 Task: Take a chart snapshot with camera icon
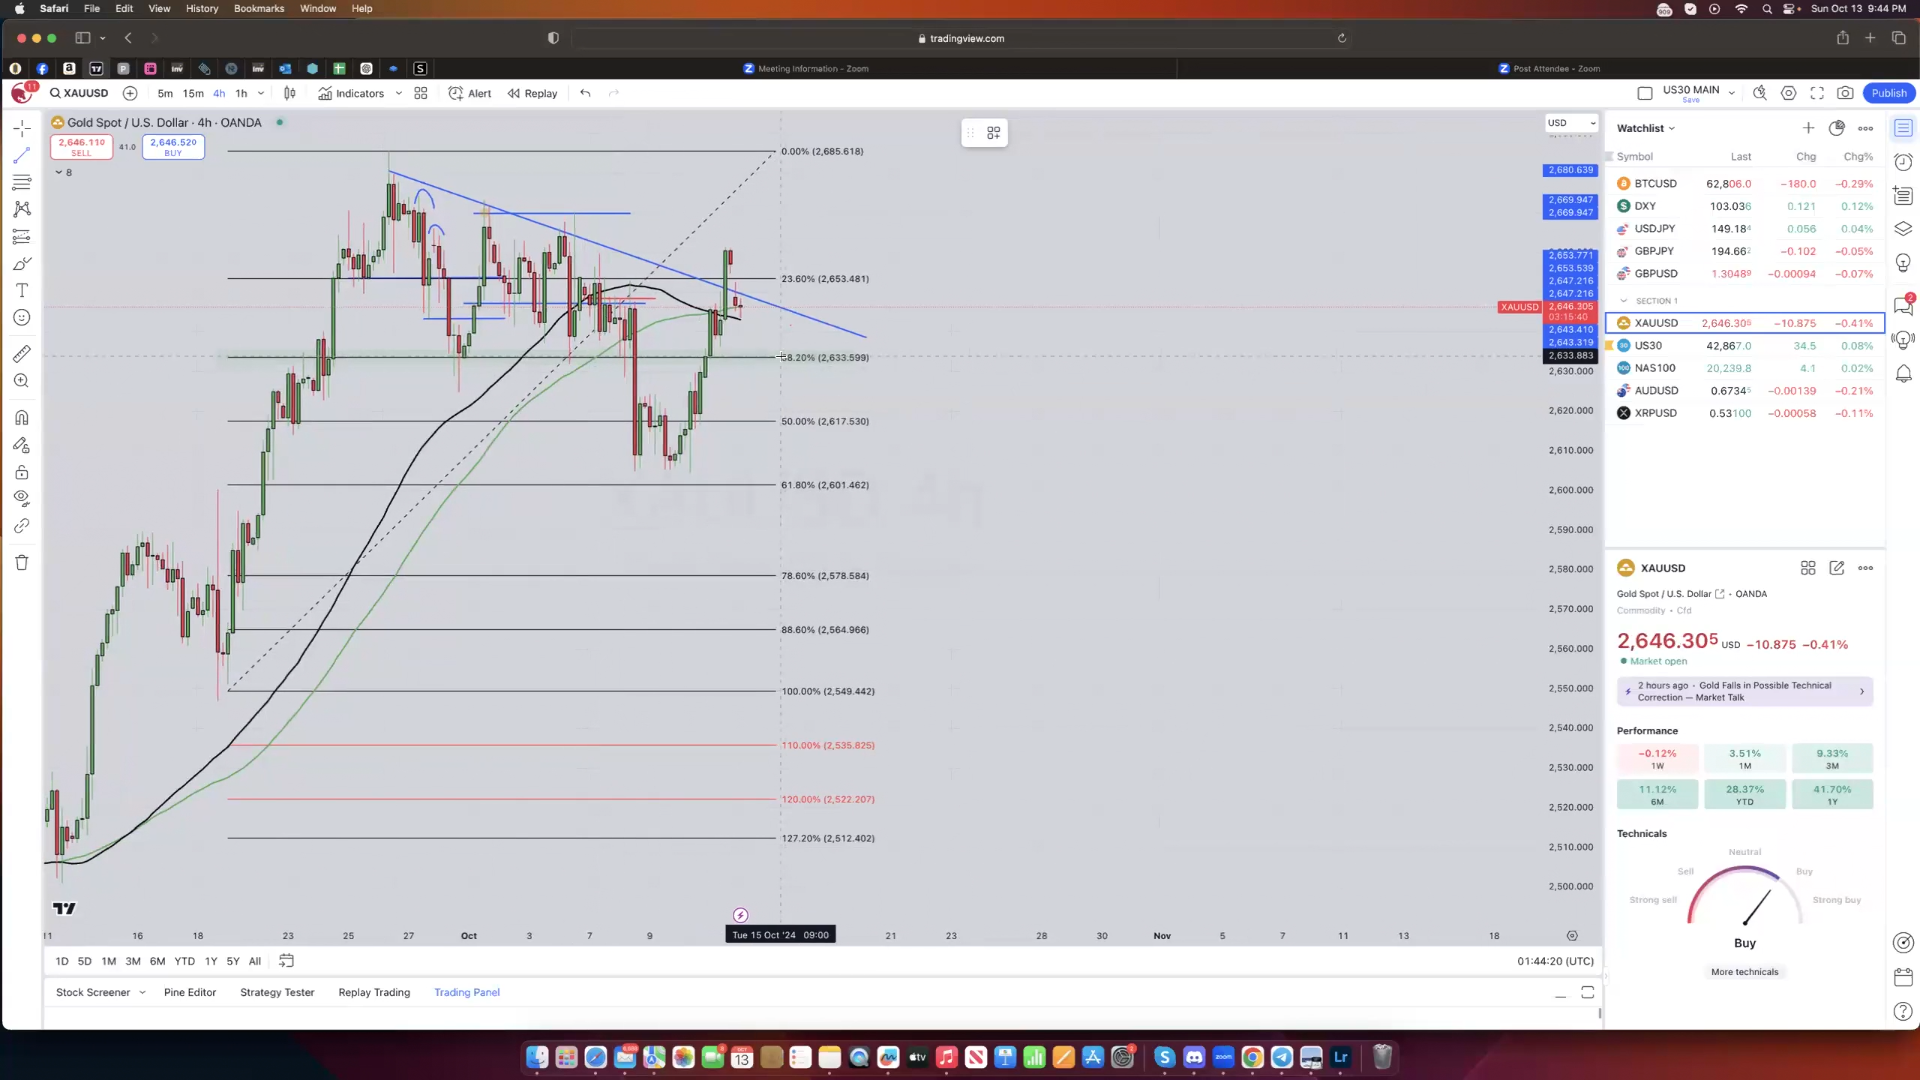1845,93
